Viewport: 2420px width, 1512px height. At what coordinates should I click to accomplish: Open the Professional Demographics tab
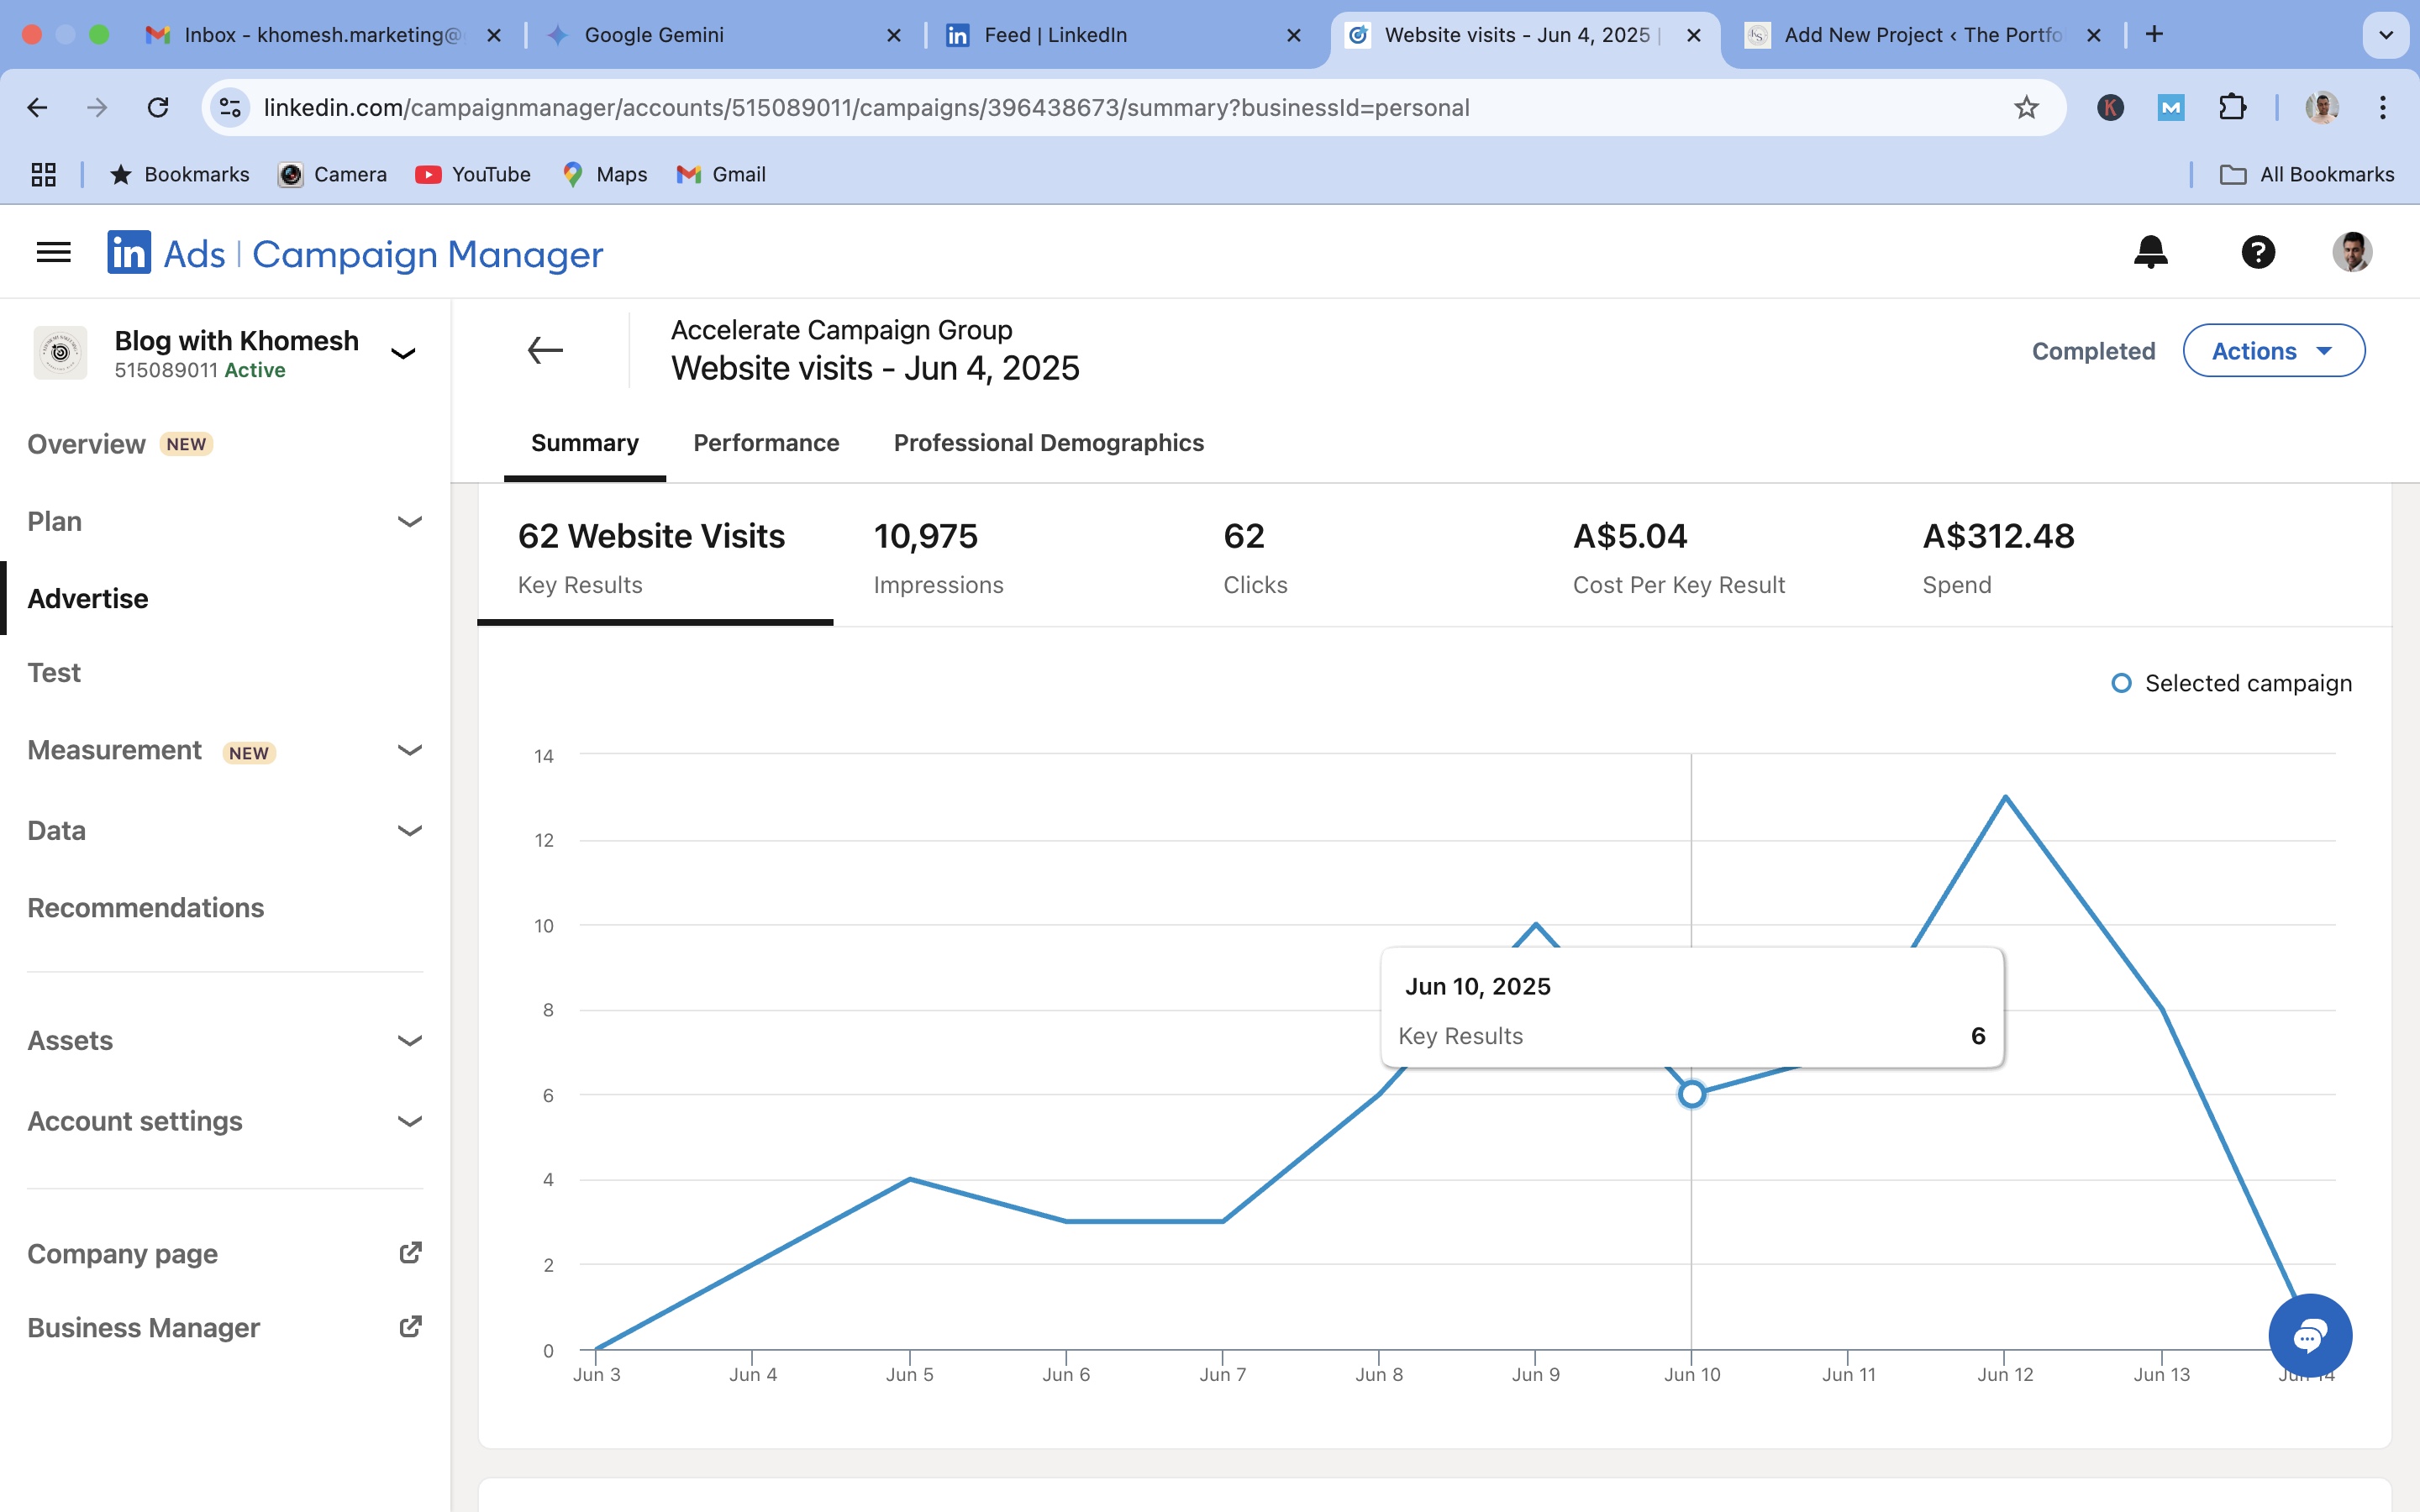(x=1048, y=443)
